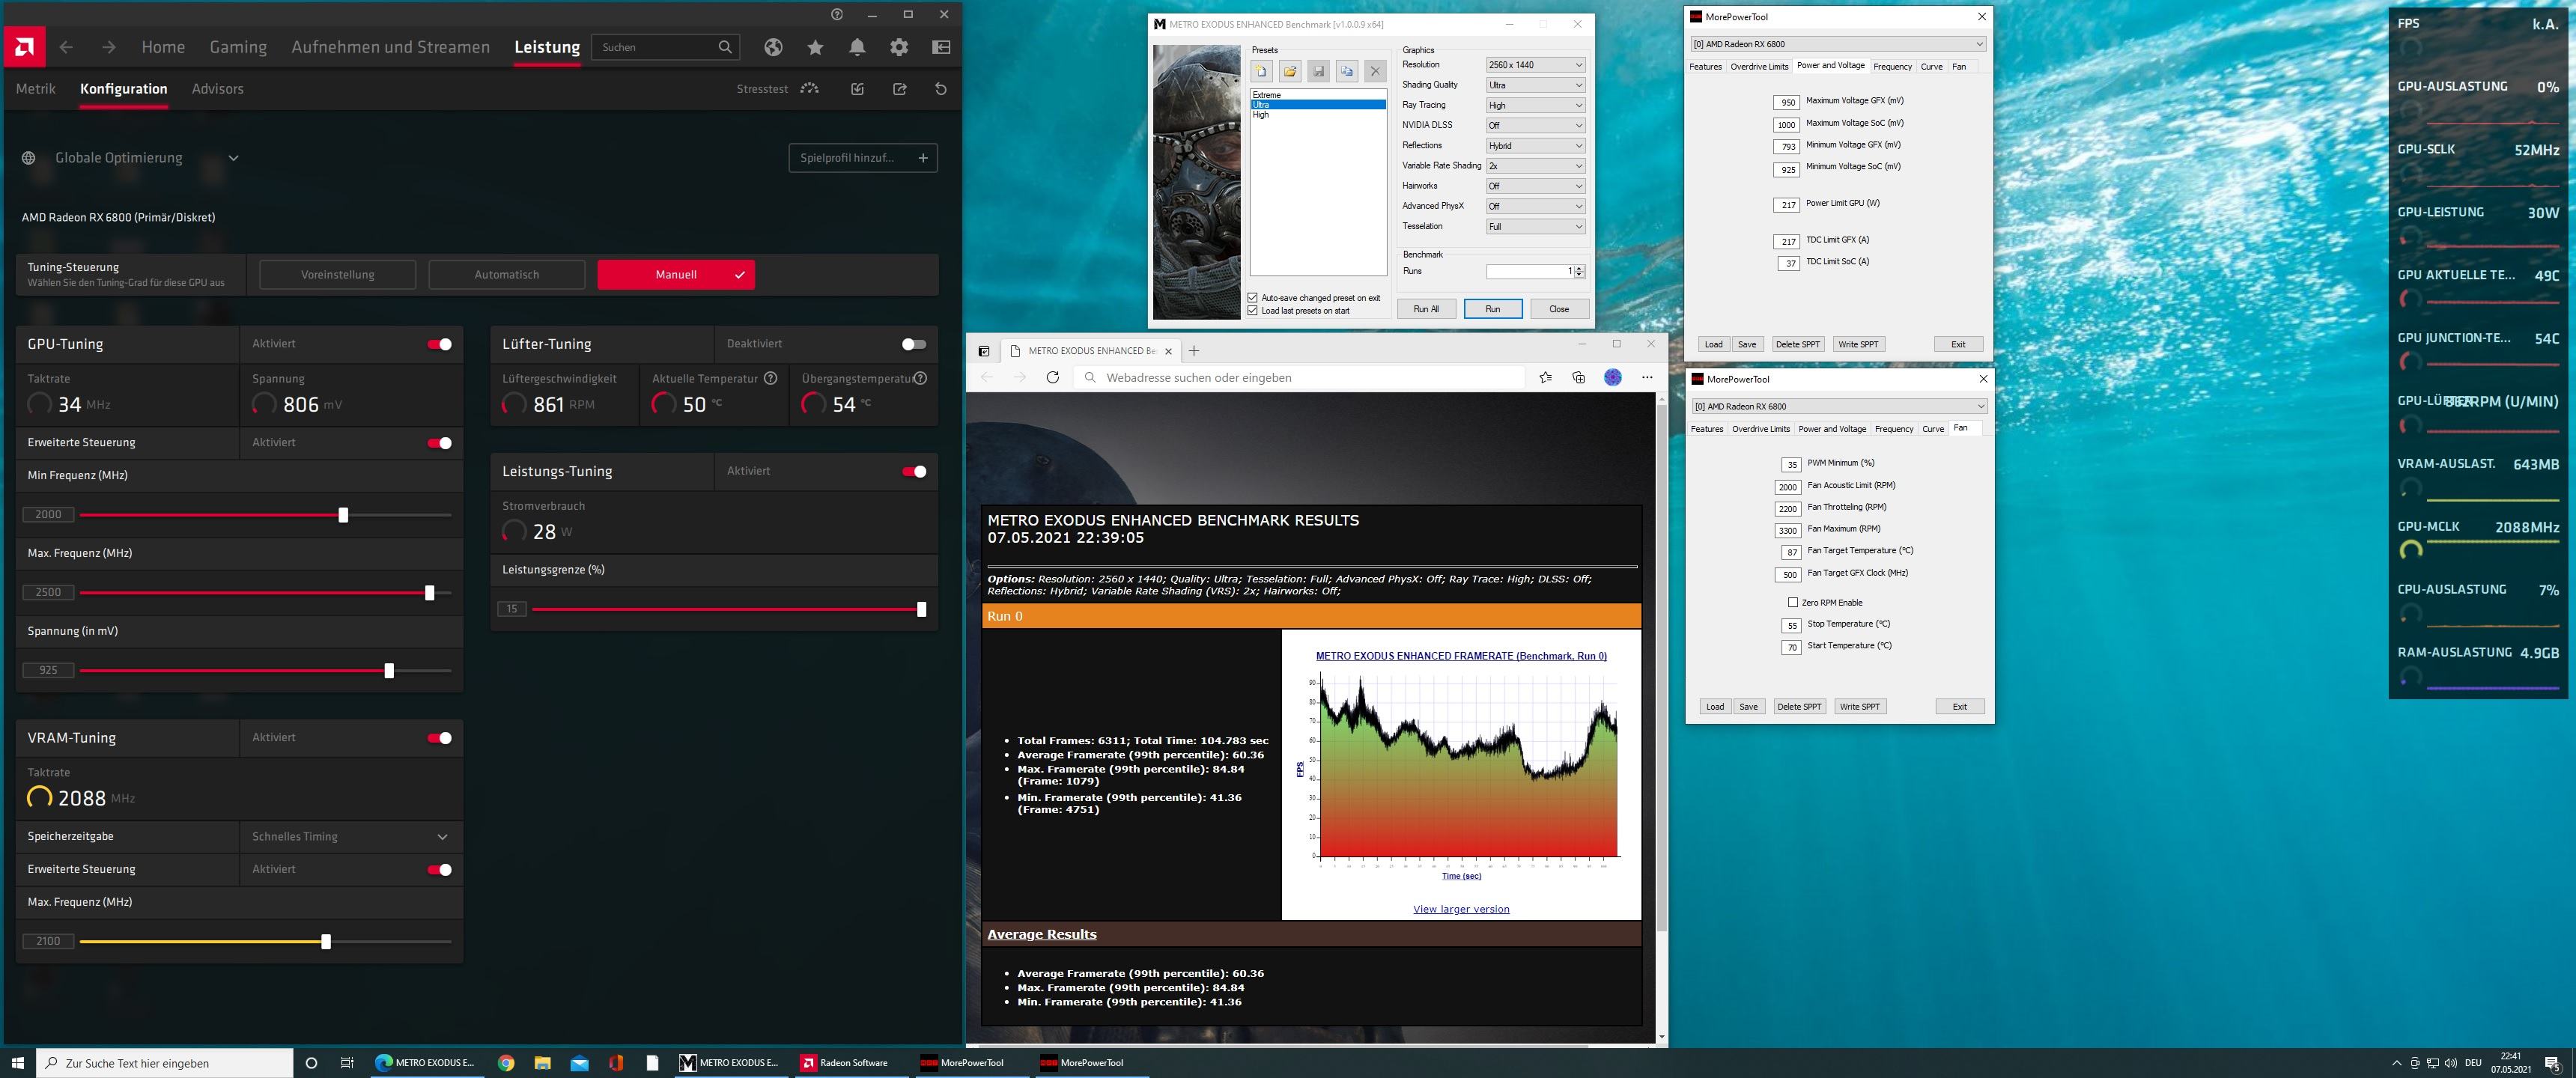The width and height of the screenshot is (2576, 1078).
Task: Open favorites star icon in Radeon Software
Action: (x=815, y=47)
